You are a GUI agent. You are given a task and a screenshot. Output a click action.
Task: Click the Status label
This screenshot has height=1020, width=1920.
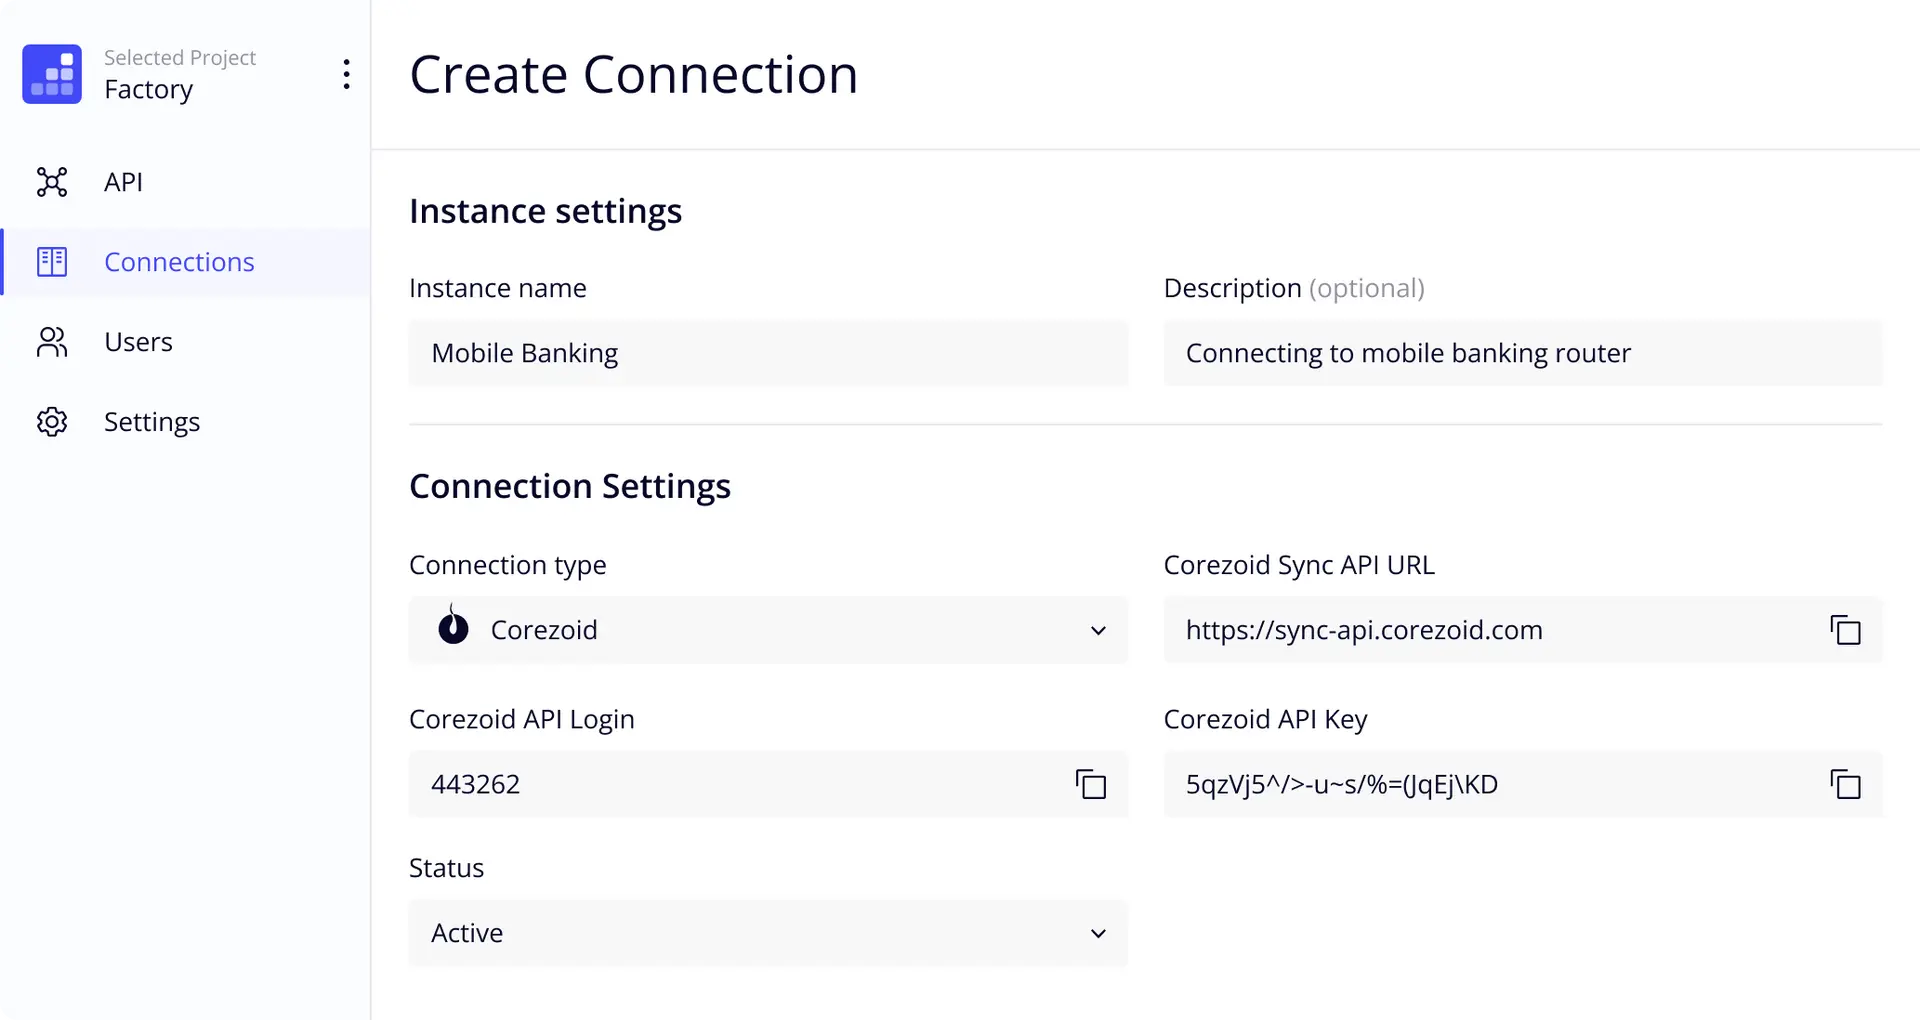coord(446,868)
